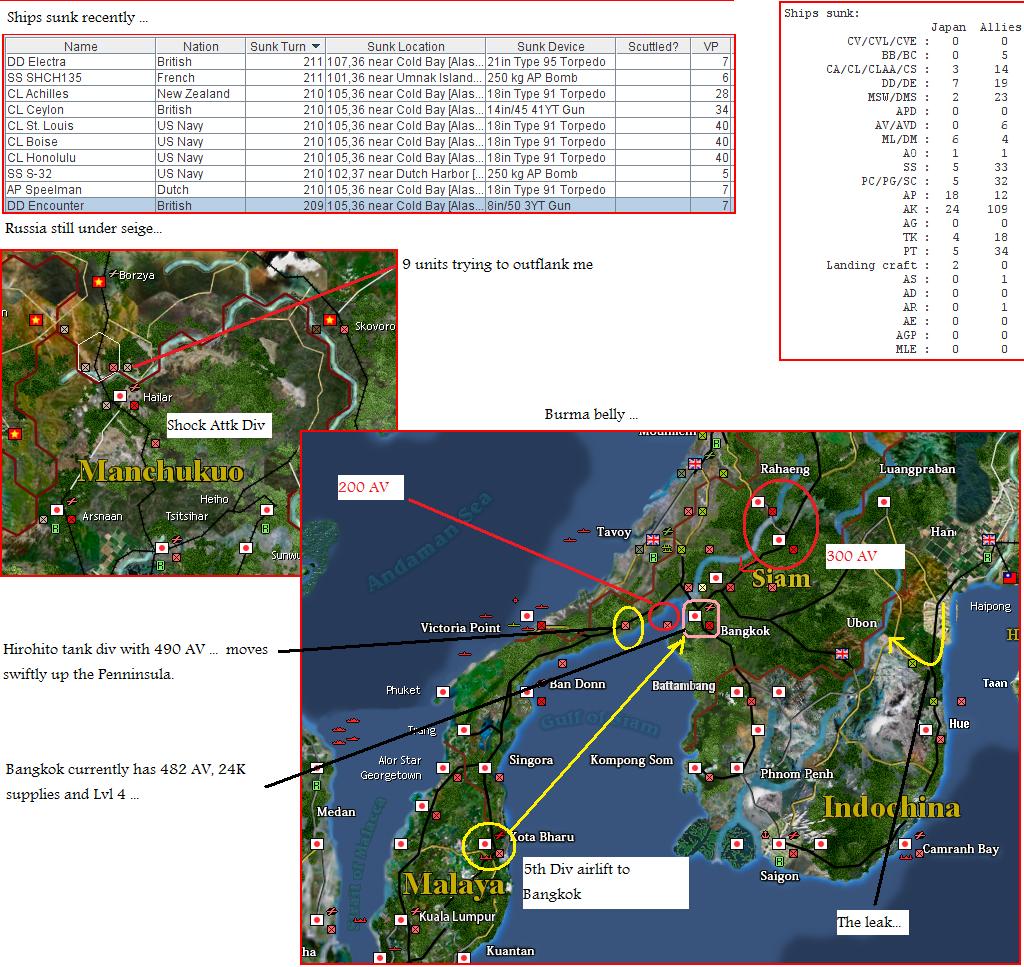Image resolution: width=1024 pixels, height=967 pixels.
Task: Sort by the VP column header
Action: point(711,46)
